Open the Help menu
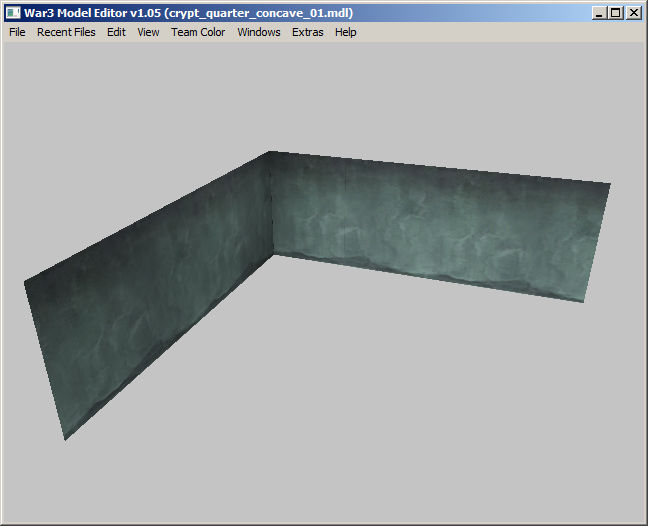648x526 pixels. coord(345,32)
